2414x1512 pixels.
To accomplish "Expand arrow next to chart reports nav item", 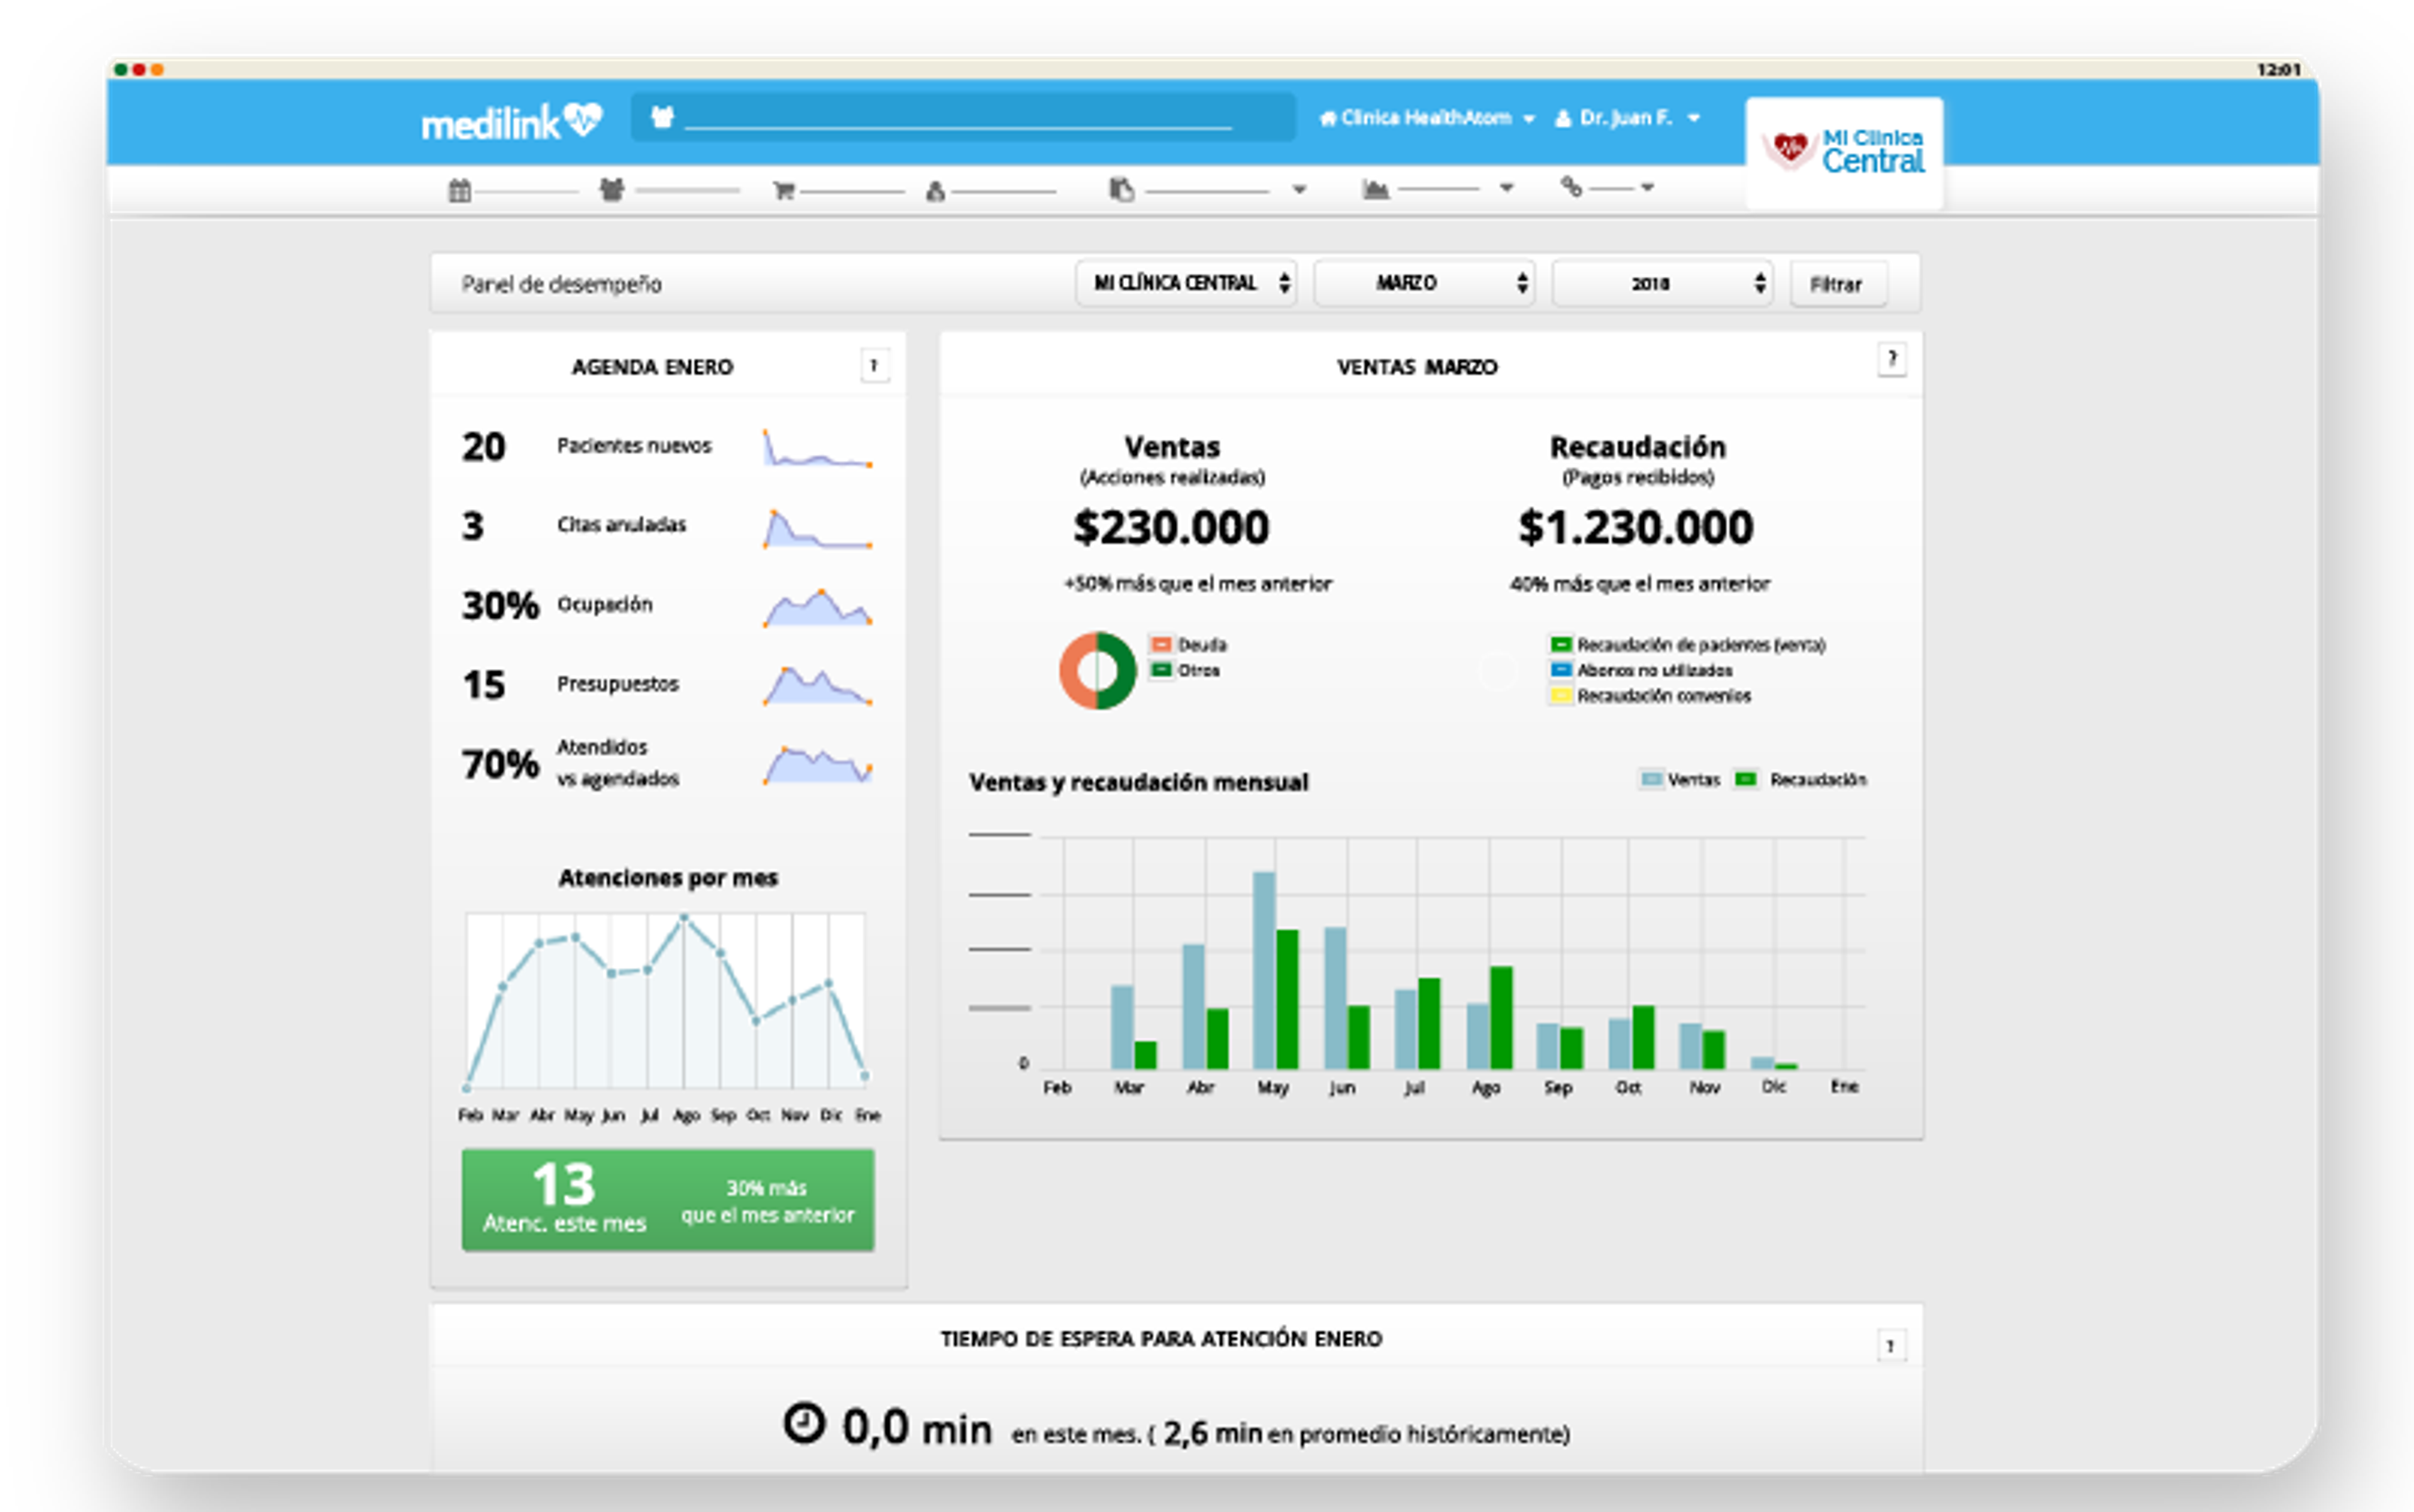I will click(1506, 188).
